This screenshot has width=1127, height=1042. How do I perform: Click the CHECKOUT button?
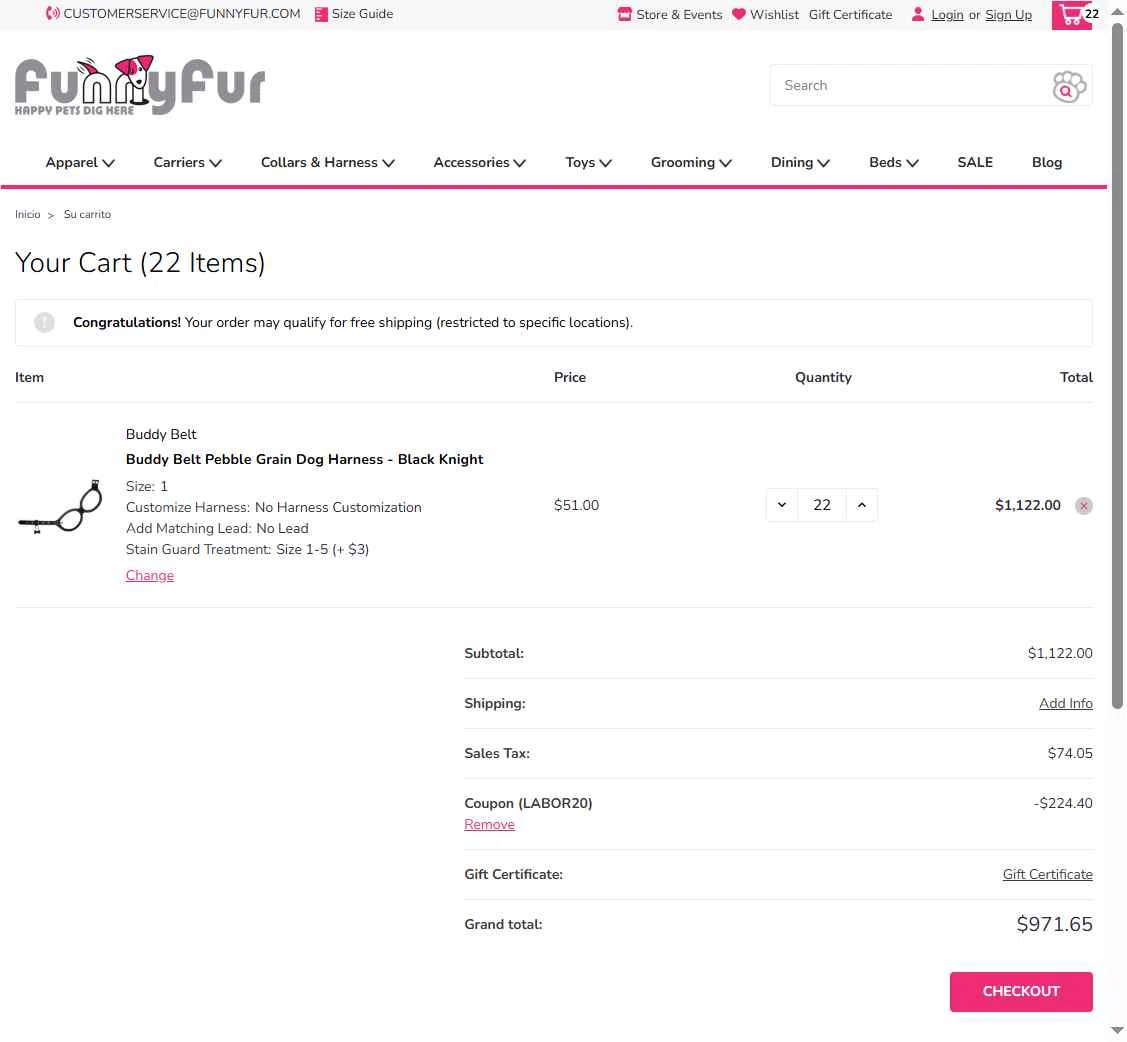(1021, 992)
